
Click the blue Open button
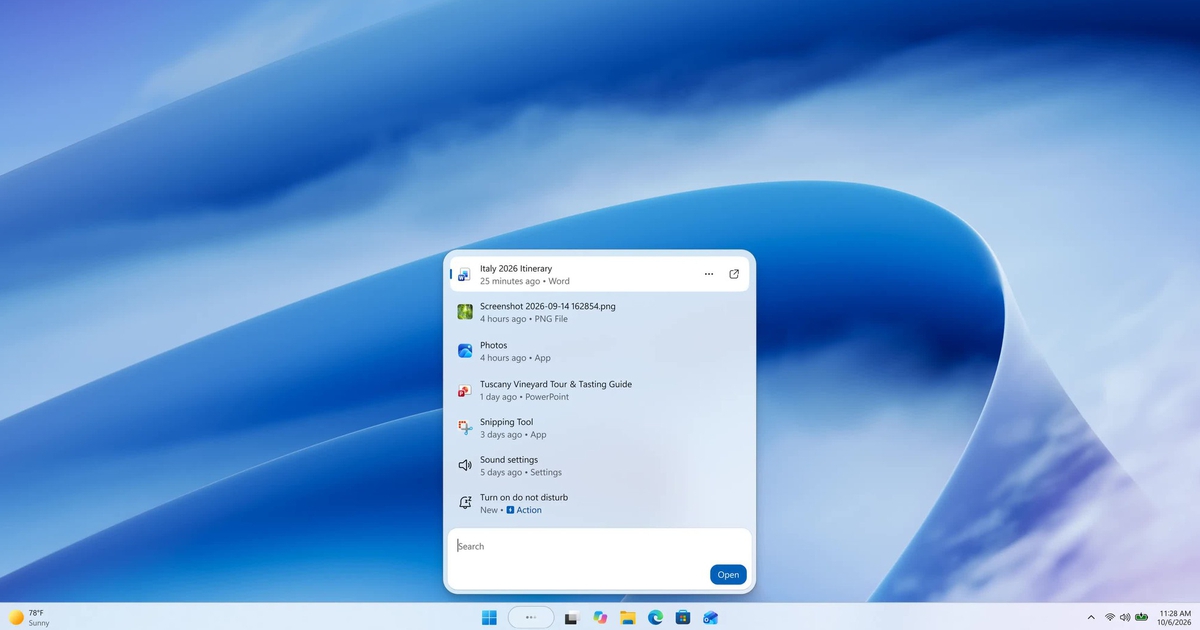tap(728, 574)
